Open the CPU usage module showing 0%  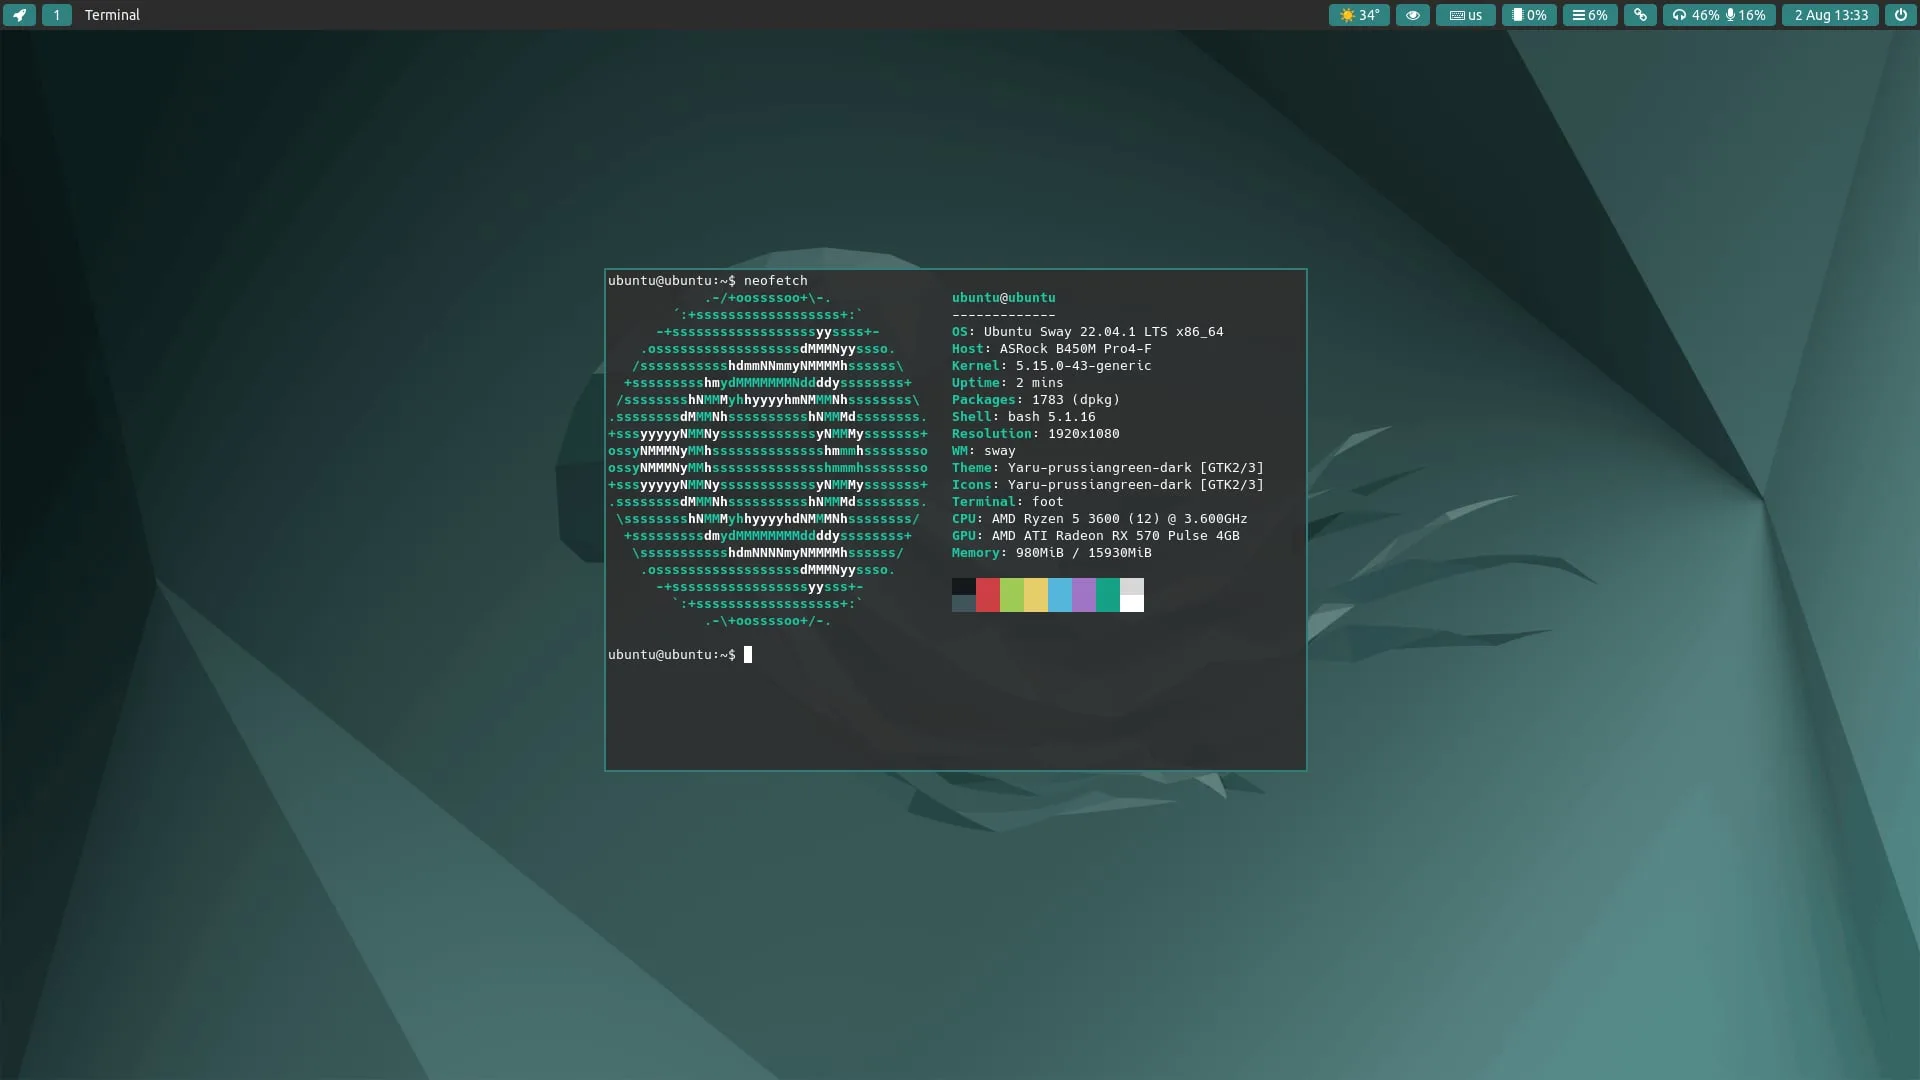1529,15
